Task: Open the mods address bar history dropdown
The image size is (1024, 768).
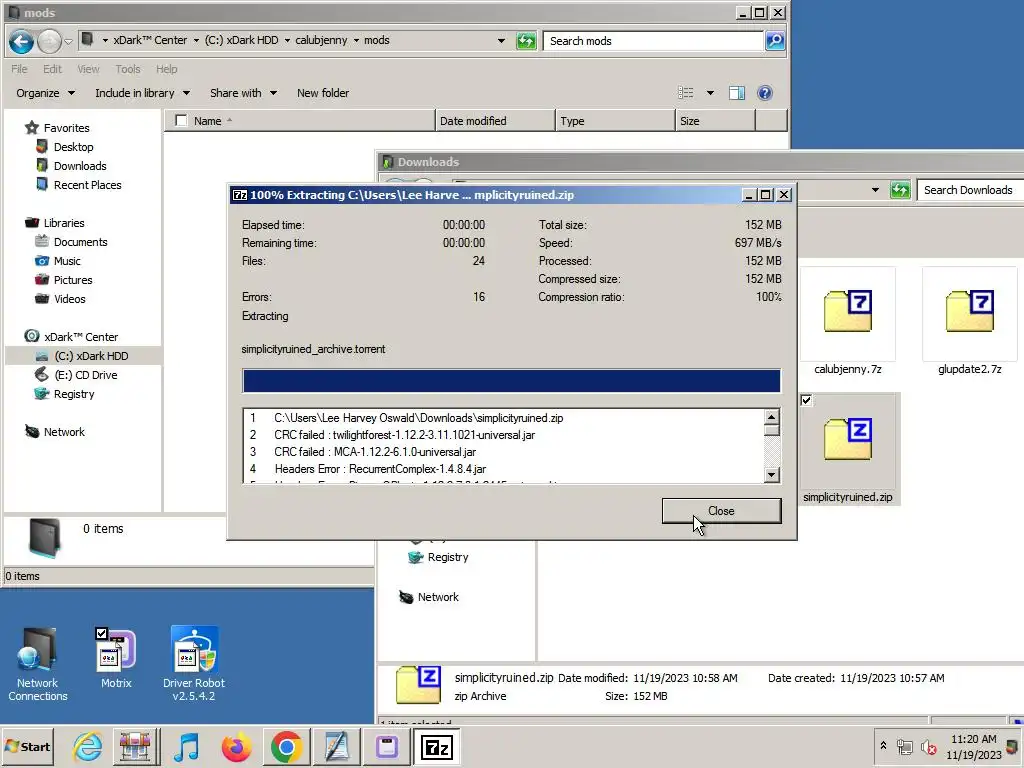Action: tap(501, 40)
